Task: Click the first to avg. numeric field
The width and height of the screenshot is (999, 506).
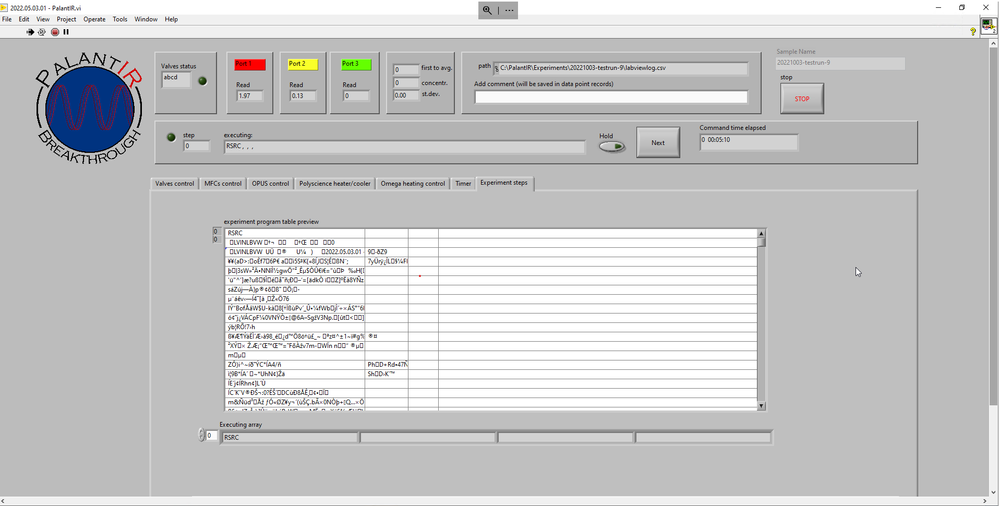Action: click(405, 69)
